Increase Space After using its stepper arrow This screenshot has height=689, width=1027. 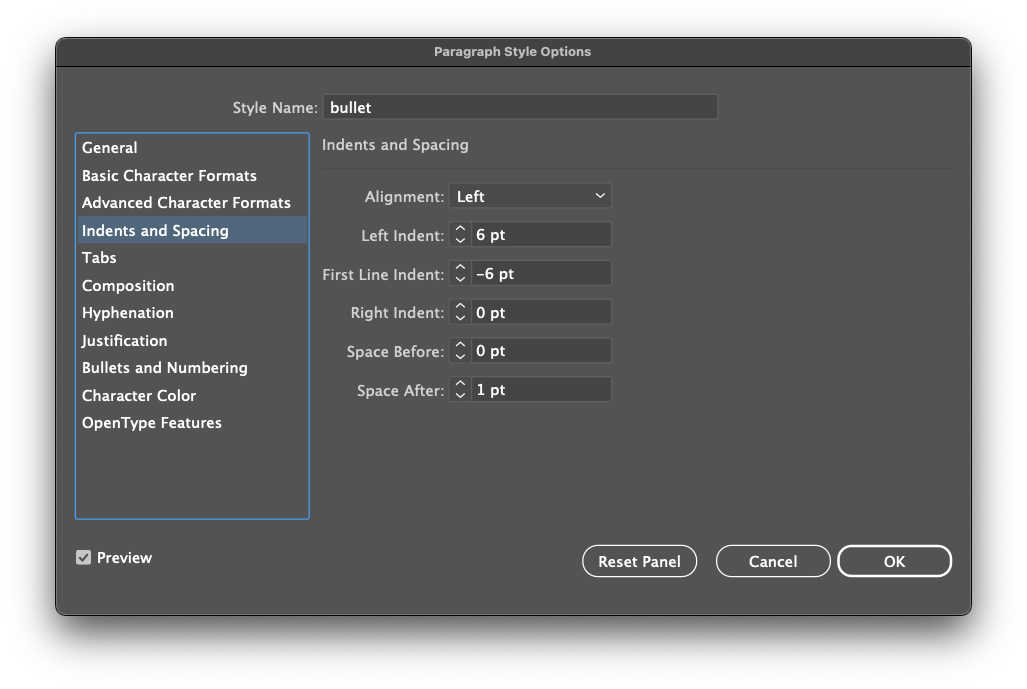[460, 384]
